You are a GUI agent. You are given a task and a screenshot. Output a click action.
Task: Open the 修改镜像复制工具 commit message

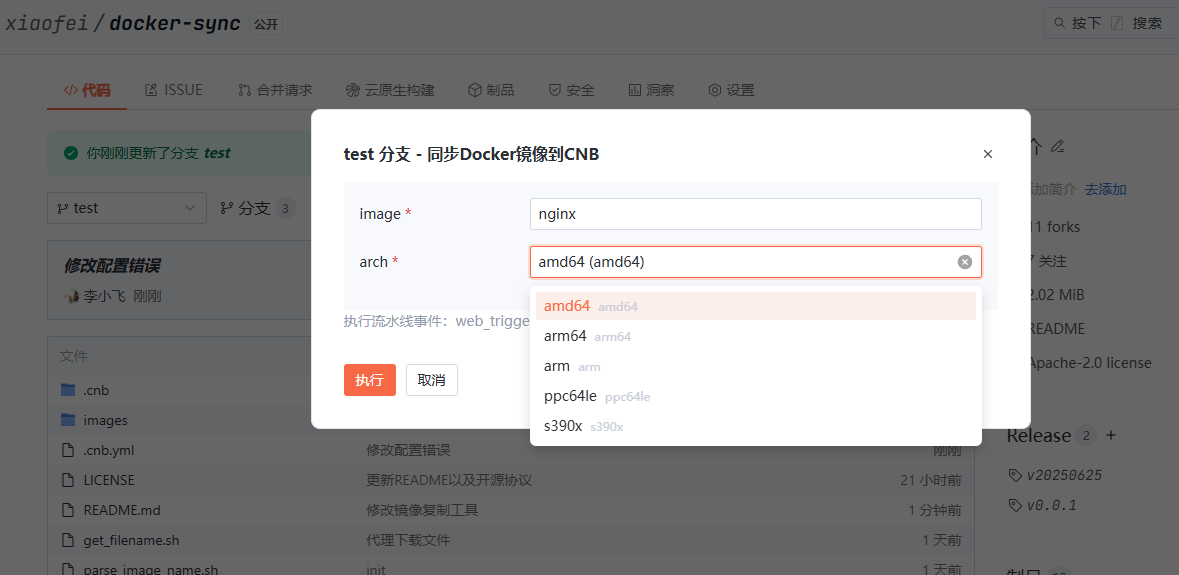423,510
